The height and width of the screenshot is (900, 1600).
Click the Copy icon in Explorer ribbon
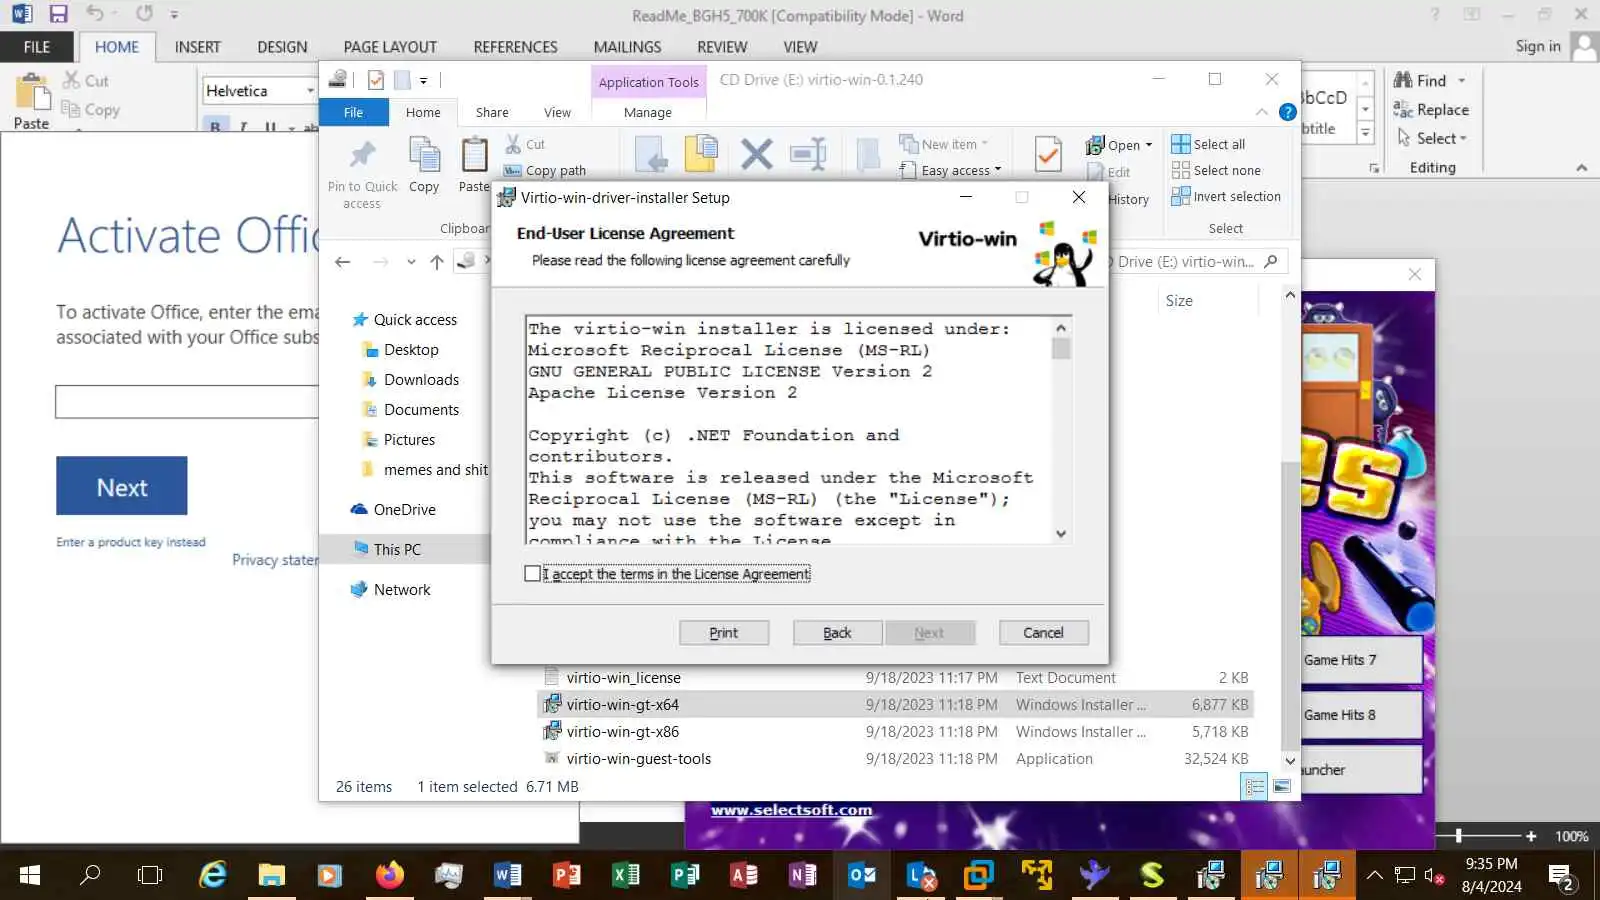(424, 165)
